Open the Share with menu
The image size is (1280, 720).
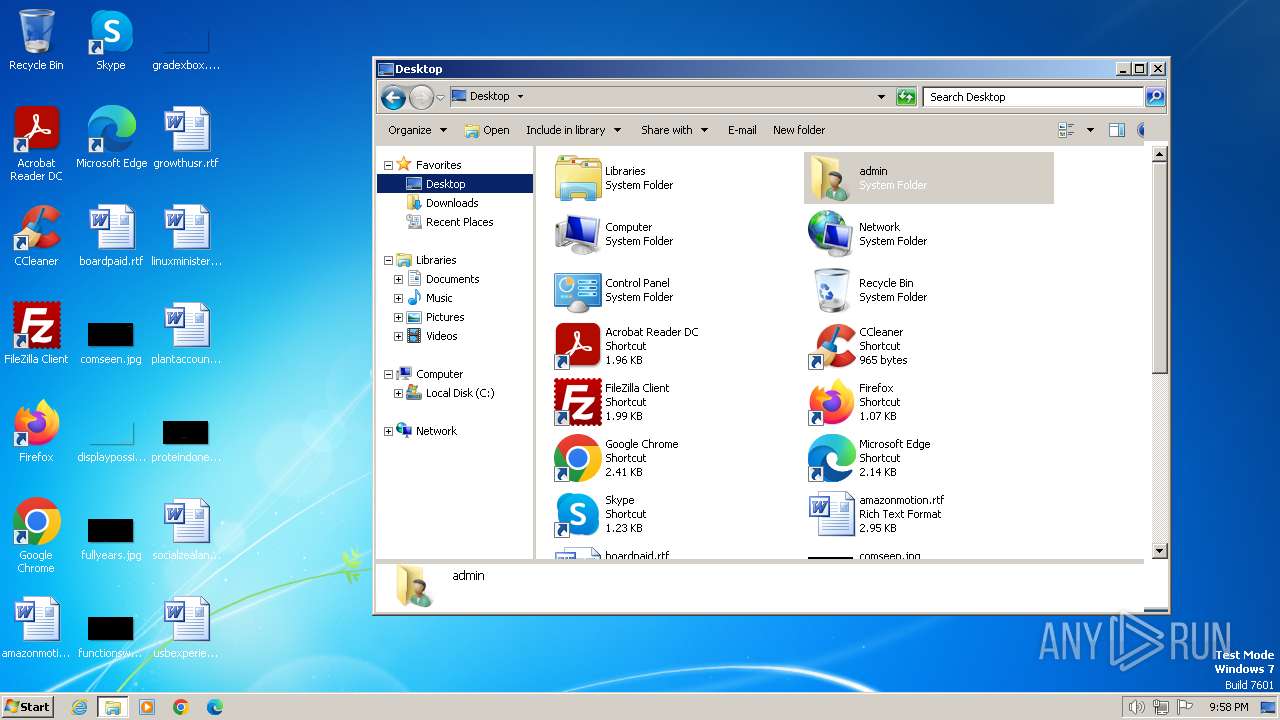[x=674, y=130]
